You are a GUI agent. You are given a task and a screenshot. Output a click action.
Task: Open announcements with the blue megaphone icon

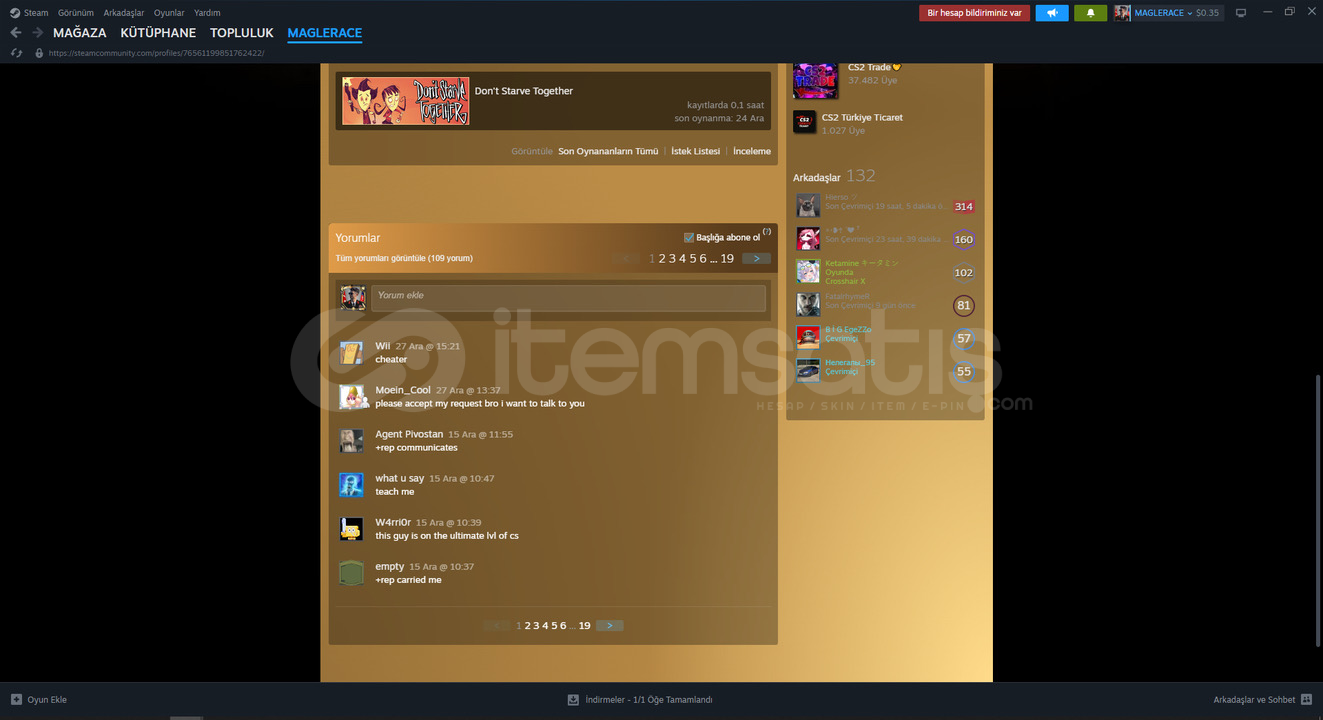click(x=1052, y=13)
